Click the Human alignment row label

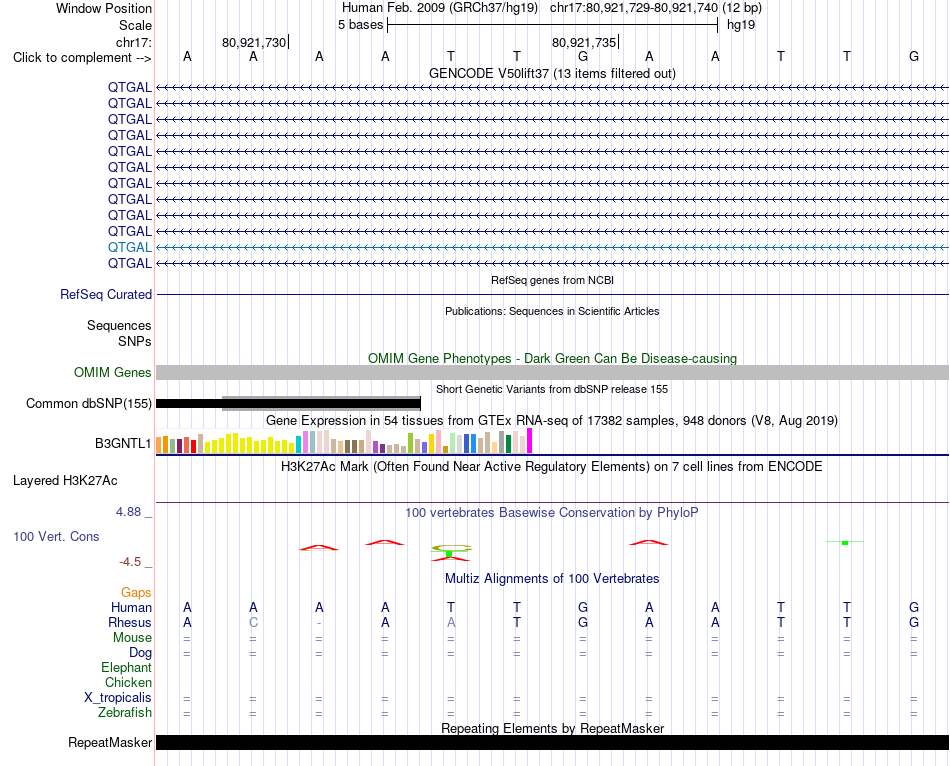pyautogui.click(x=131, y=607)
